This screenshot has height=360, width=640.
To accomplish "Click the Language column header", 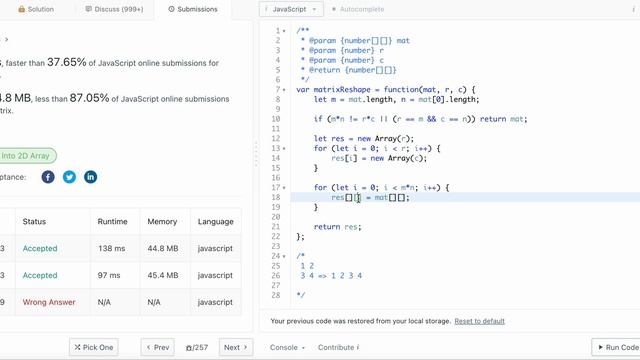I will [216, 222].
